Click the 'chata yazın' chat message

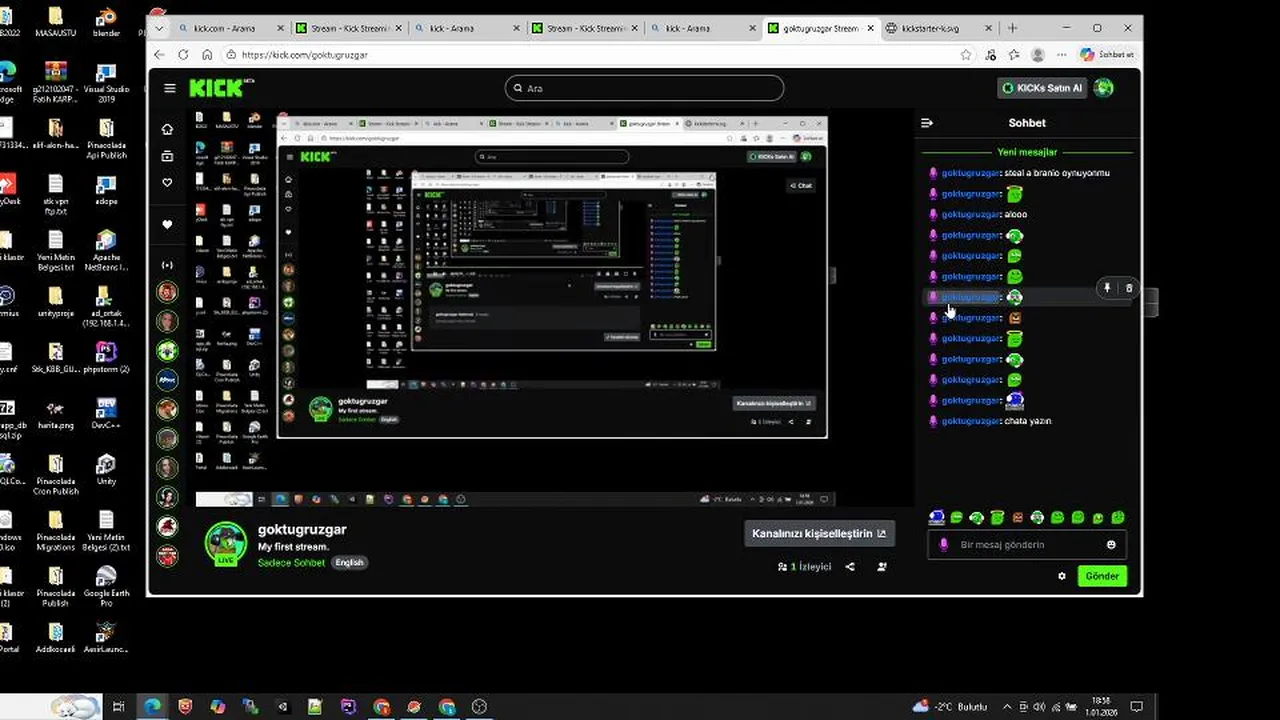click(x=1027, y=421)
